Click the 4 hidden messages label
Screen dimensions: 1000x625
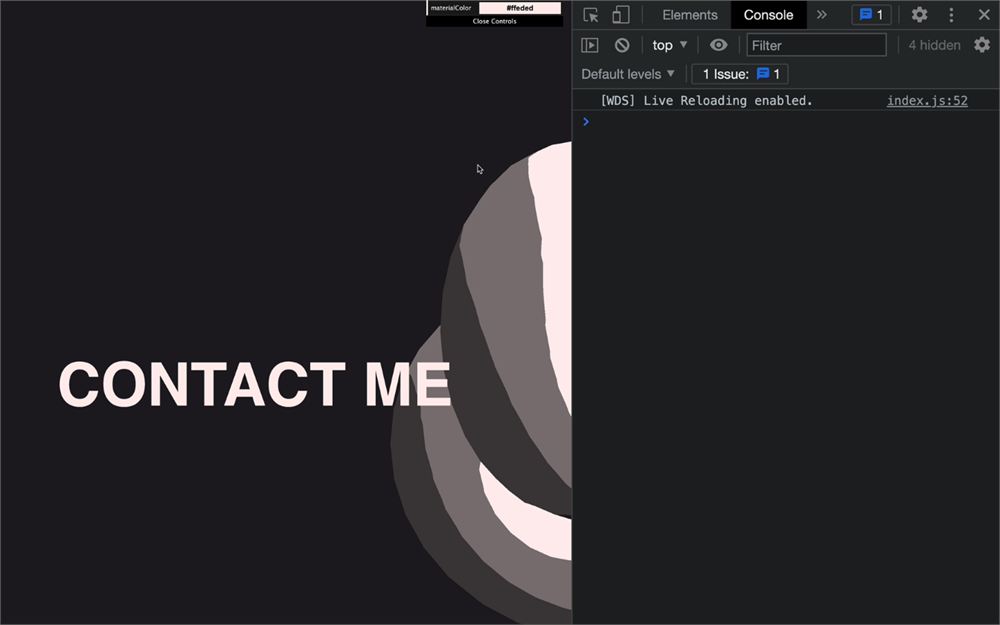(x=934, y=45)
